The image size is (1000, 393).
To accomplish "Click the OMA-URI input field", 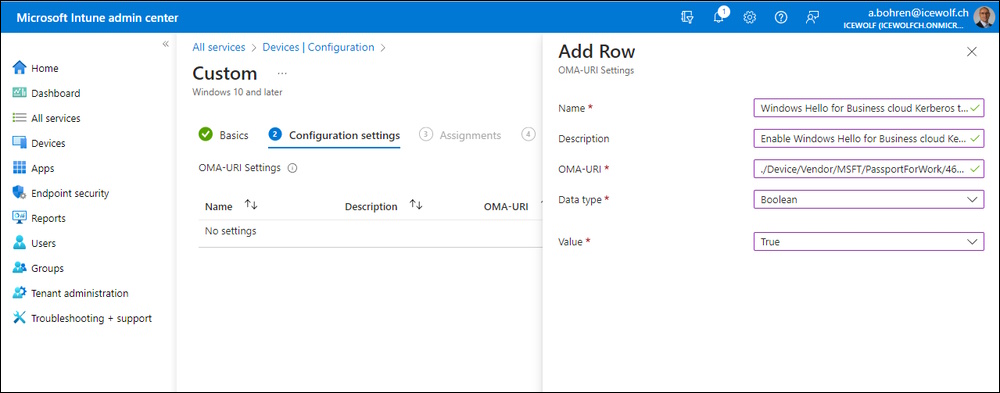I will (869, 169).
